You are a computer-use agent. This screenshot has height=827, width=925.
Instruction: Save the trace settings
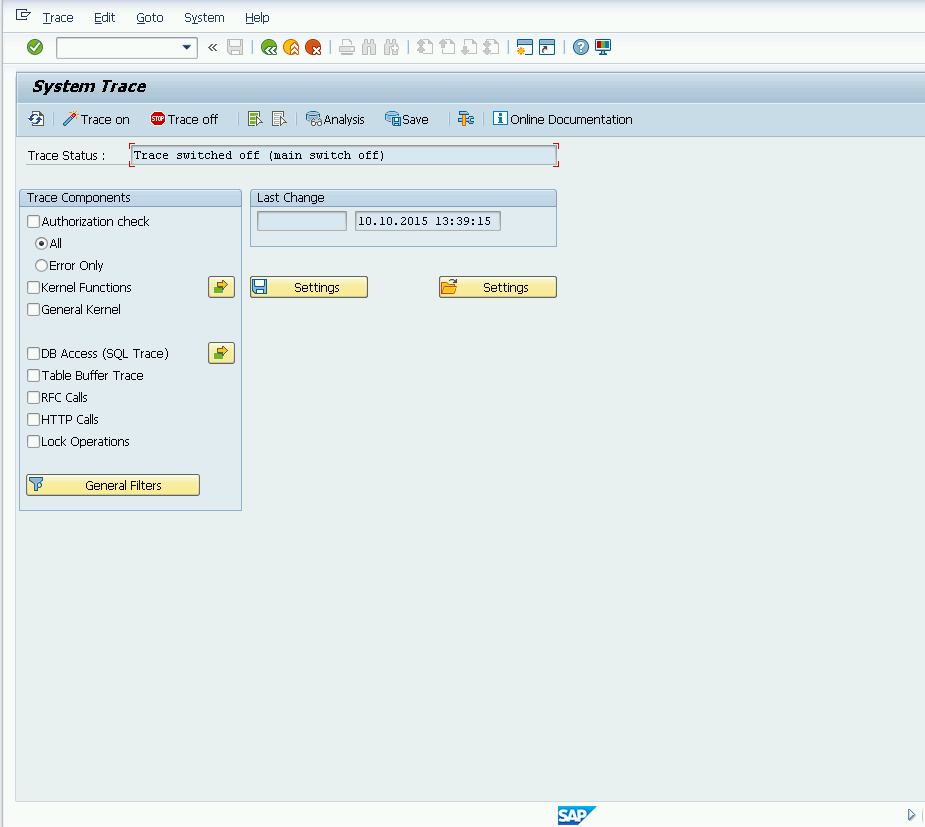(406, 119)
